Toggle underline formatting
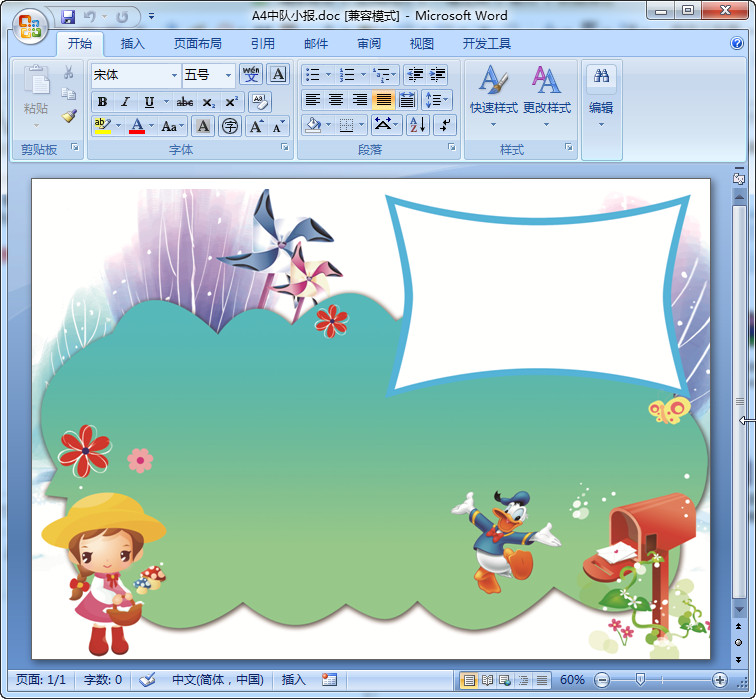756x699 pixels. [x=149, y=102]
